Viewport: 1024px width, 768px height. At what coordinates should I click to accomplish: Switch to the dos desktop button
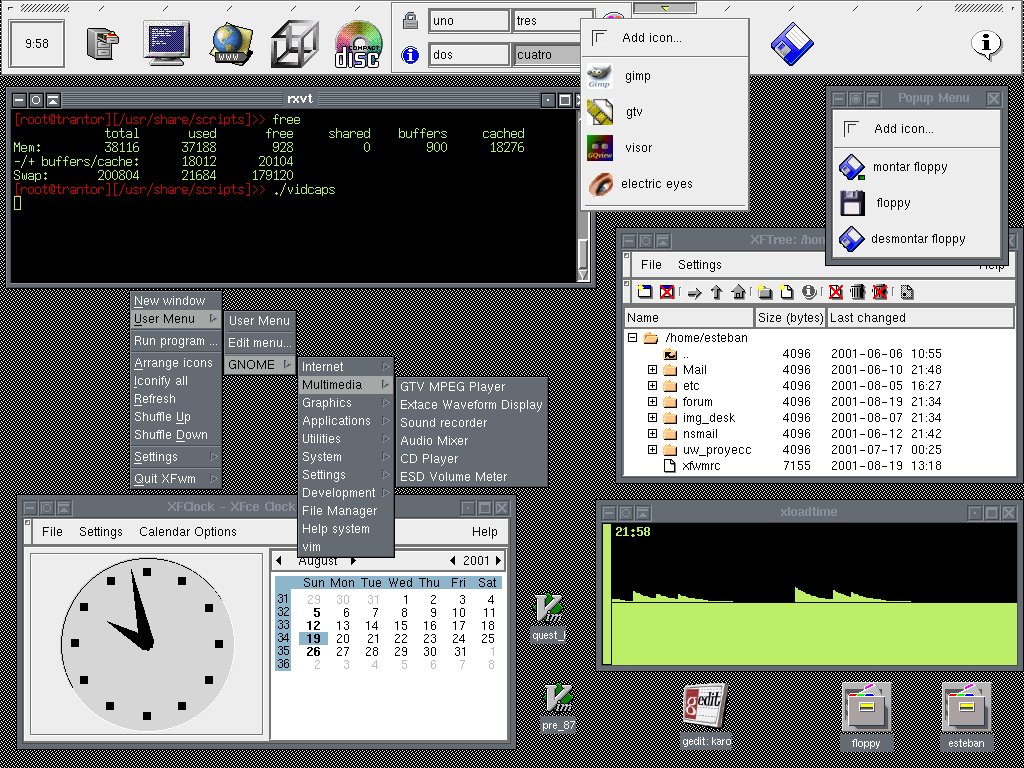point(469,55)
